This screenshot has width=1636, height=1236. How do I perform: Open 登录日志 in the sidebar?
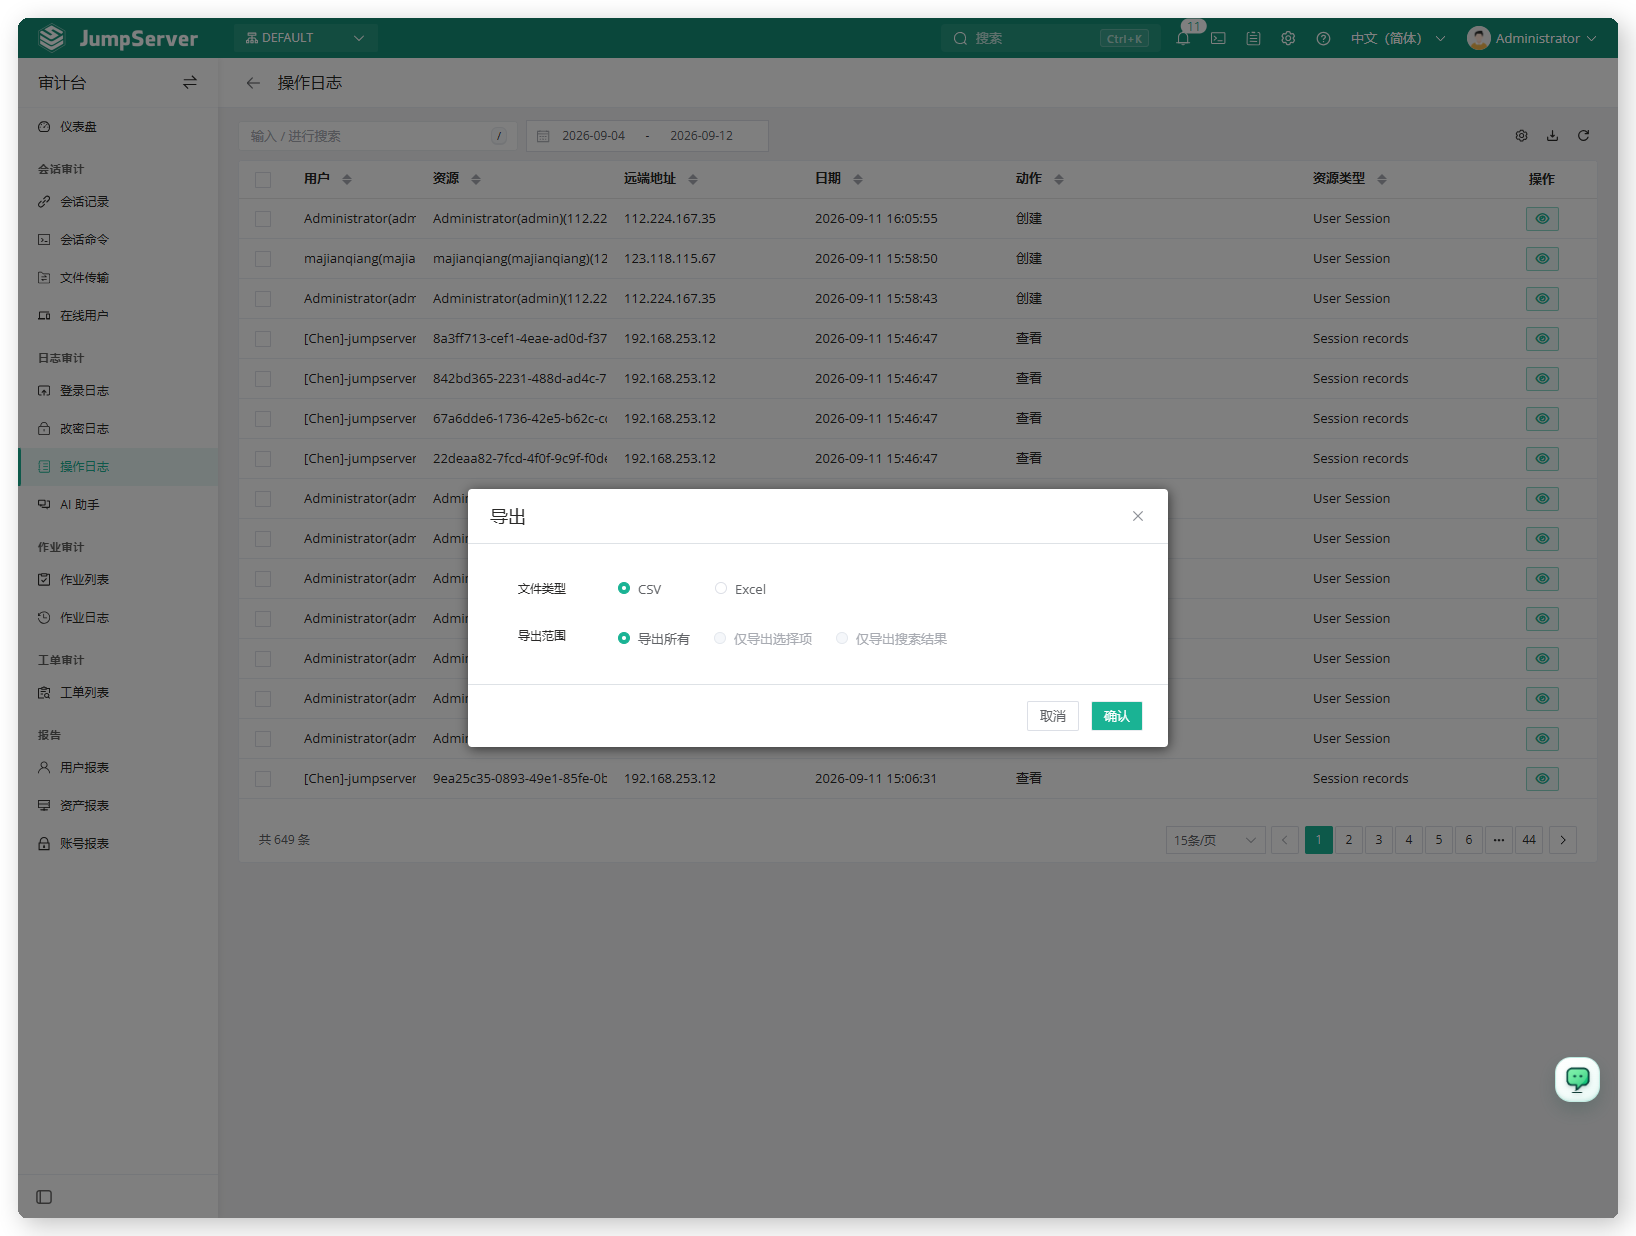pyautogui.click(x=84, y=390)
